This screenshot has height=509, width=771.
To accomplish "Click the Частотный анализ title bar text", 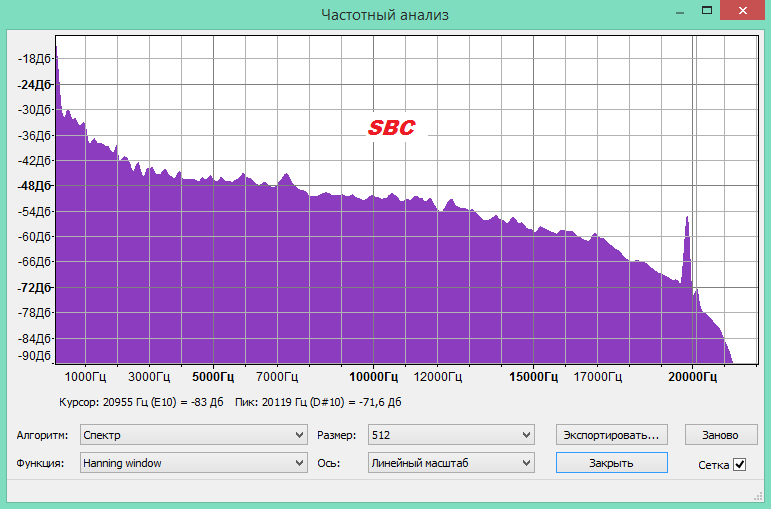I will (x=385, y=14).
